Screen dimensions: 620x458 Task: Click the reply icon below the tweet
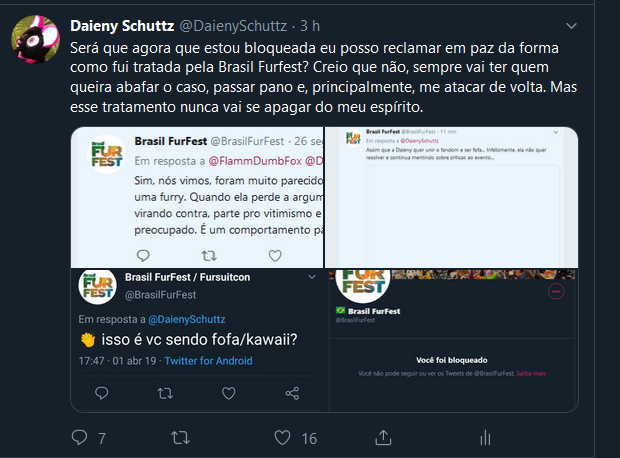click(x=80, y=437)
